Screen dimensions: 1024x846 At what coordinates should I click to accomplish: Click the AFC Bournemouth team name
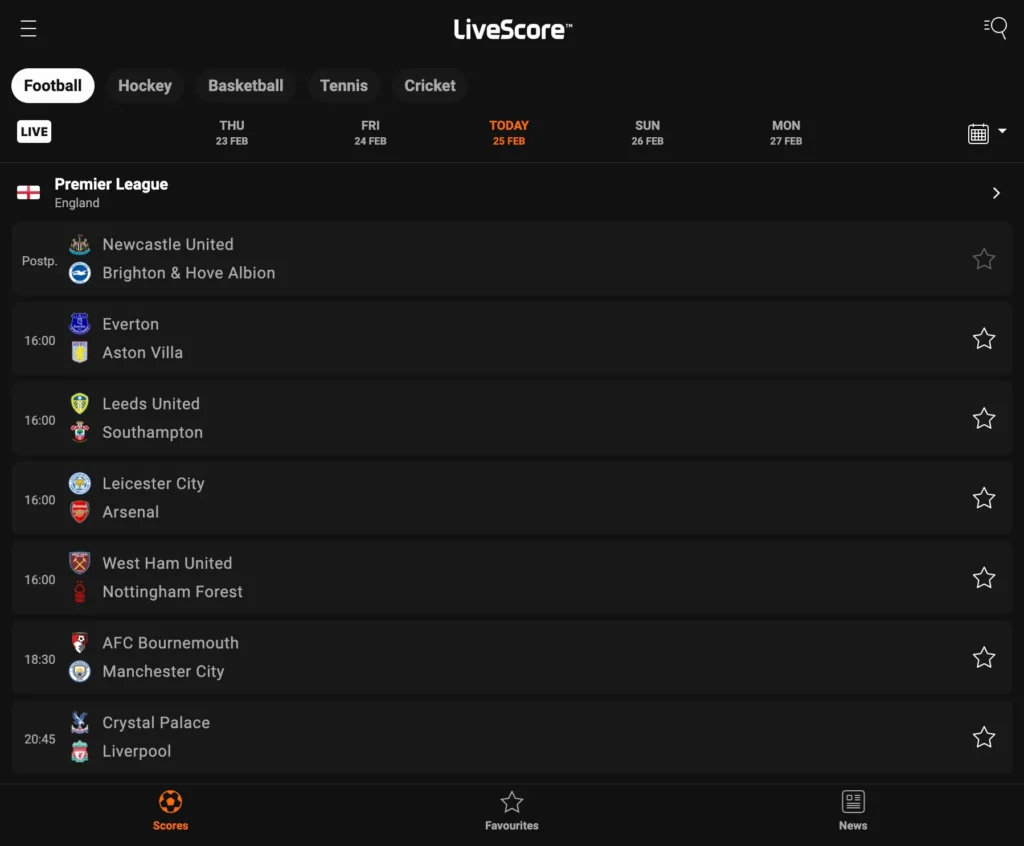coord(170,643)
